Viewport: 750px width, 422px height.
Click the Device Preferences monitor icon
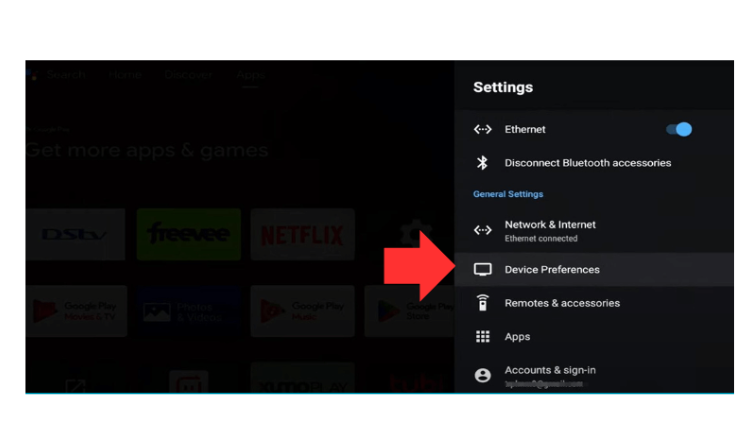click(483, 269)
